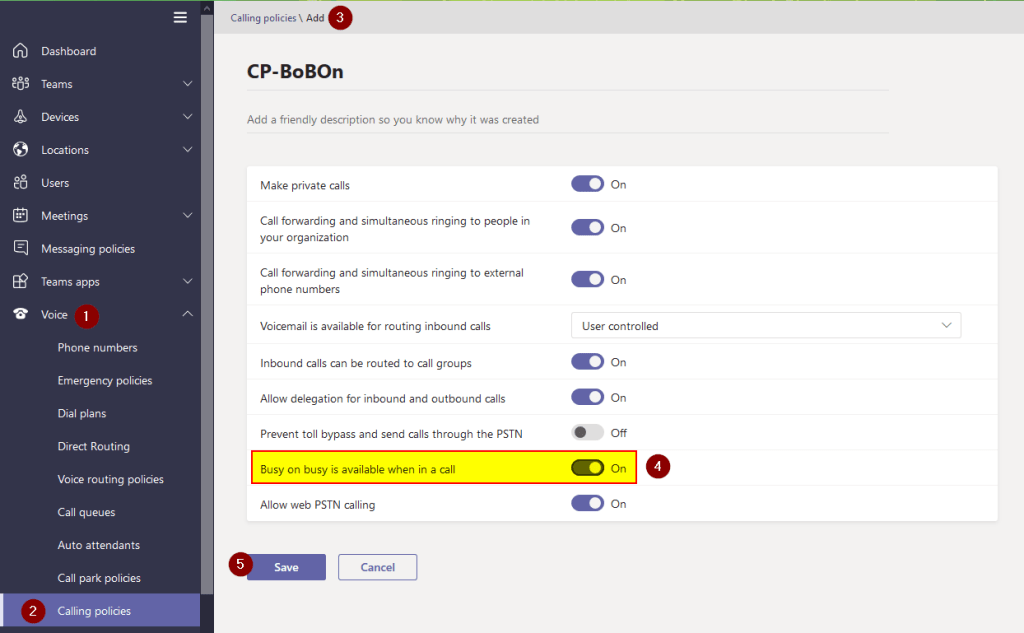Screen dimensions: 1024x633
Task: Collapse the Voice menu chevron
Action: tap(187, 315)
